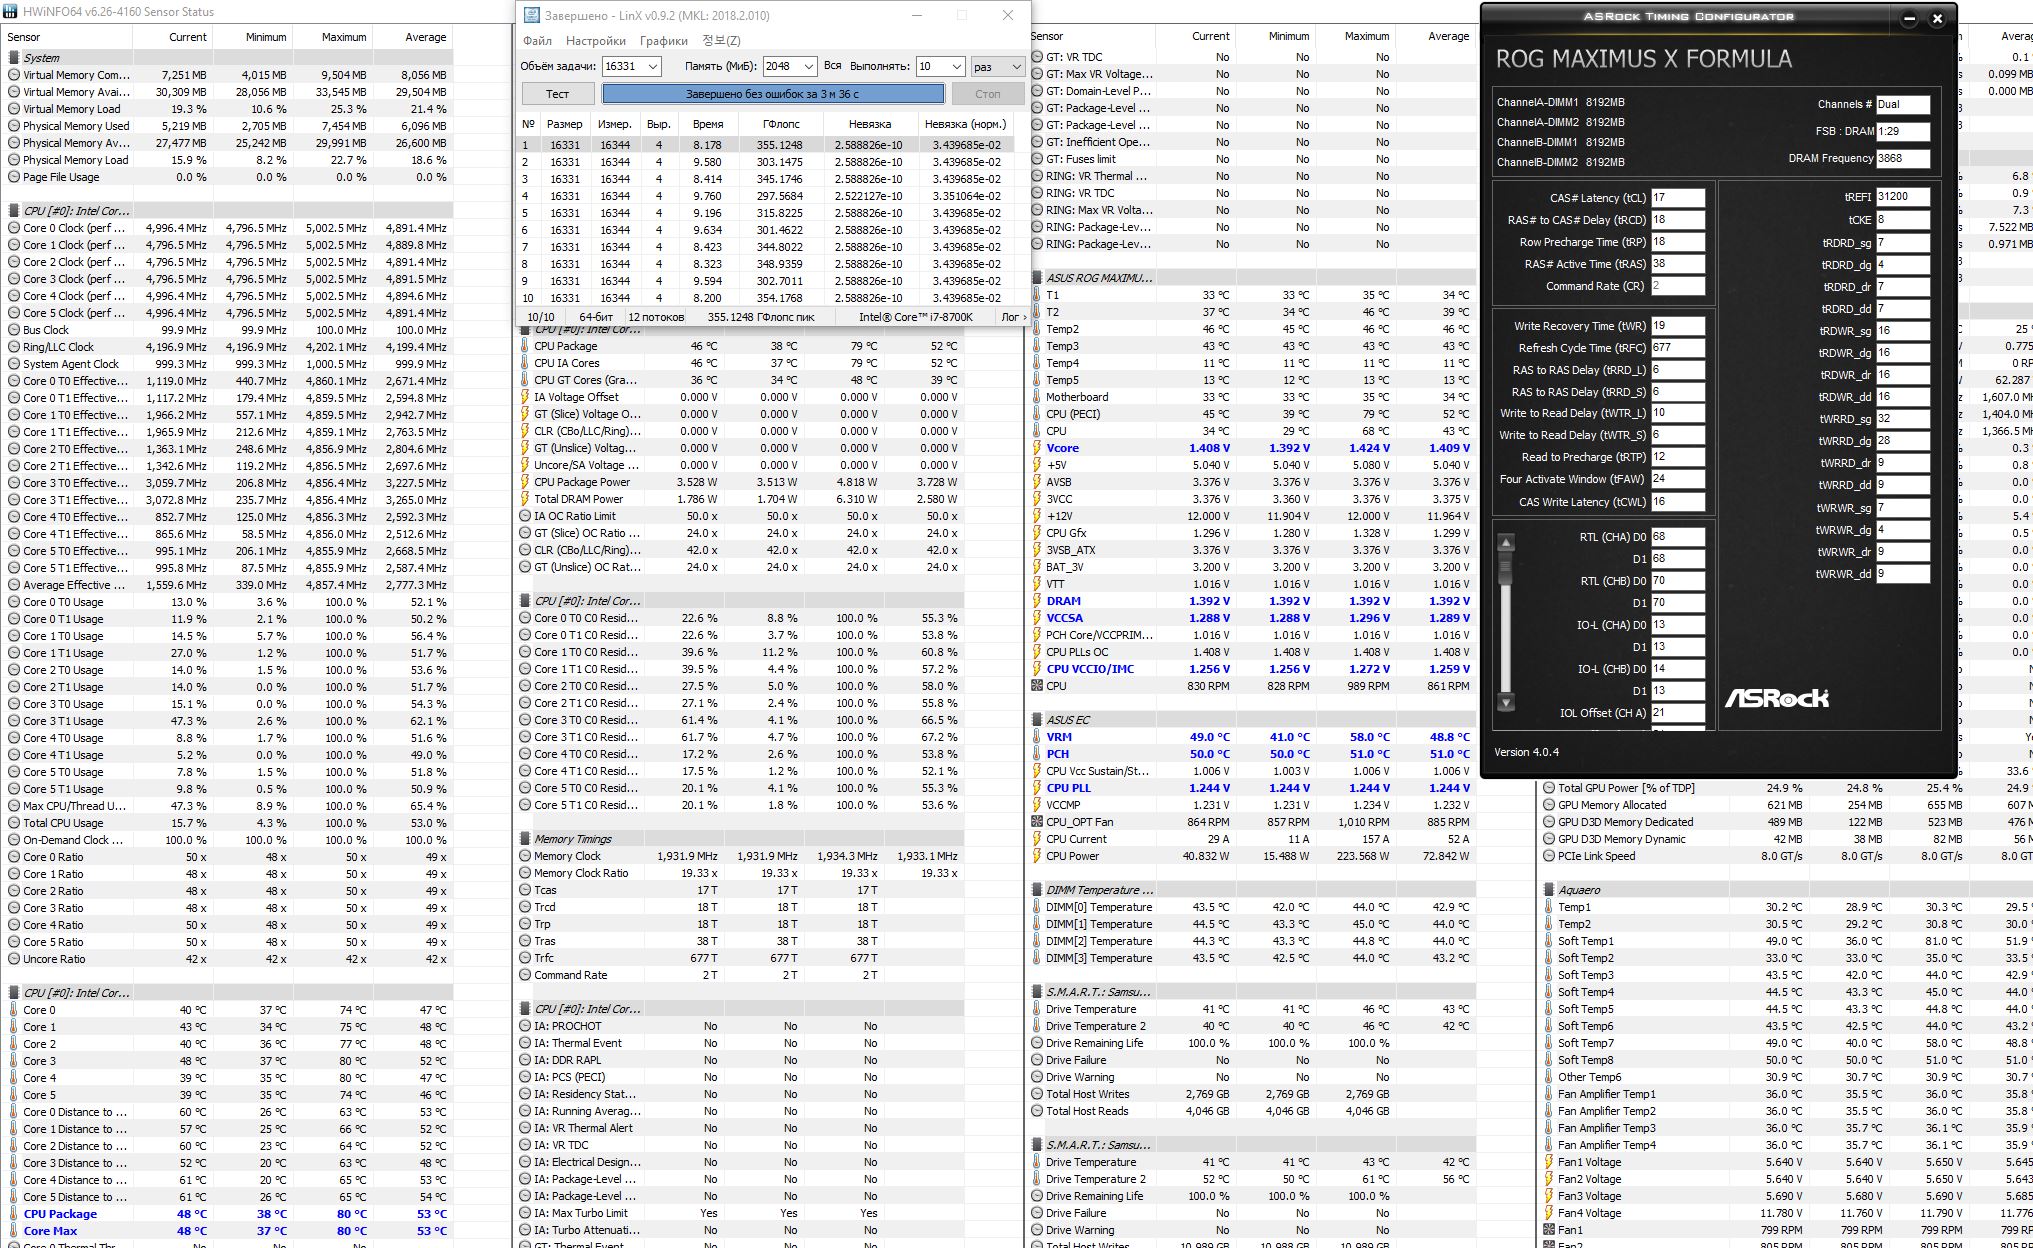Click the icon beside Memory Clock Ratio
Image resolution: width=2033 pixels, height=1248 pixels.
coord(525,873)
